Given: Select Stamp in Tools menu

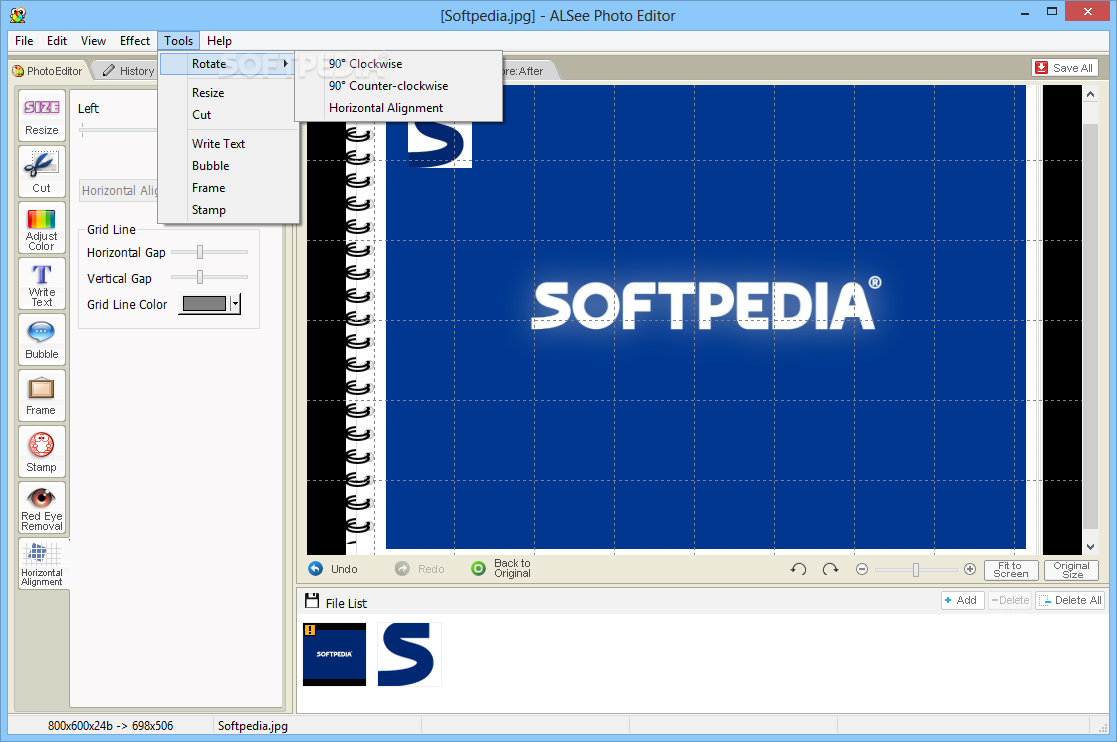Looking at the screenshot, I should [x=227, y=210].
